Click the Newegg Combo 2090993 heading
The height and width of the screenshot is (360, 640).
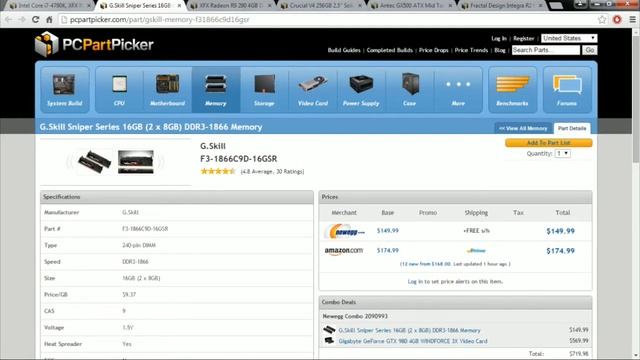[355, 316]
